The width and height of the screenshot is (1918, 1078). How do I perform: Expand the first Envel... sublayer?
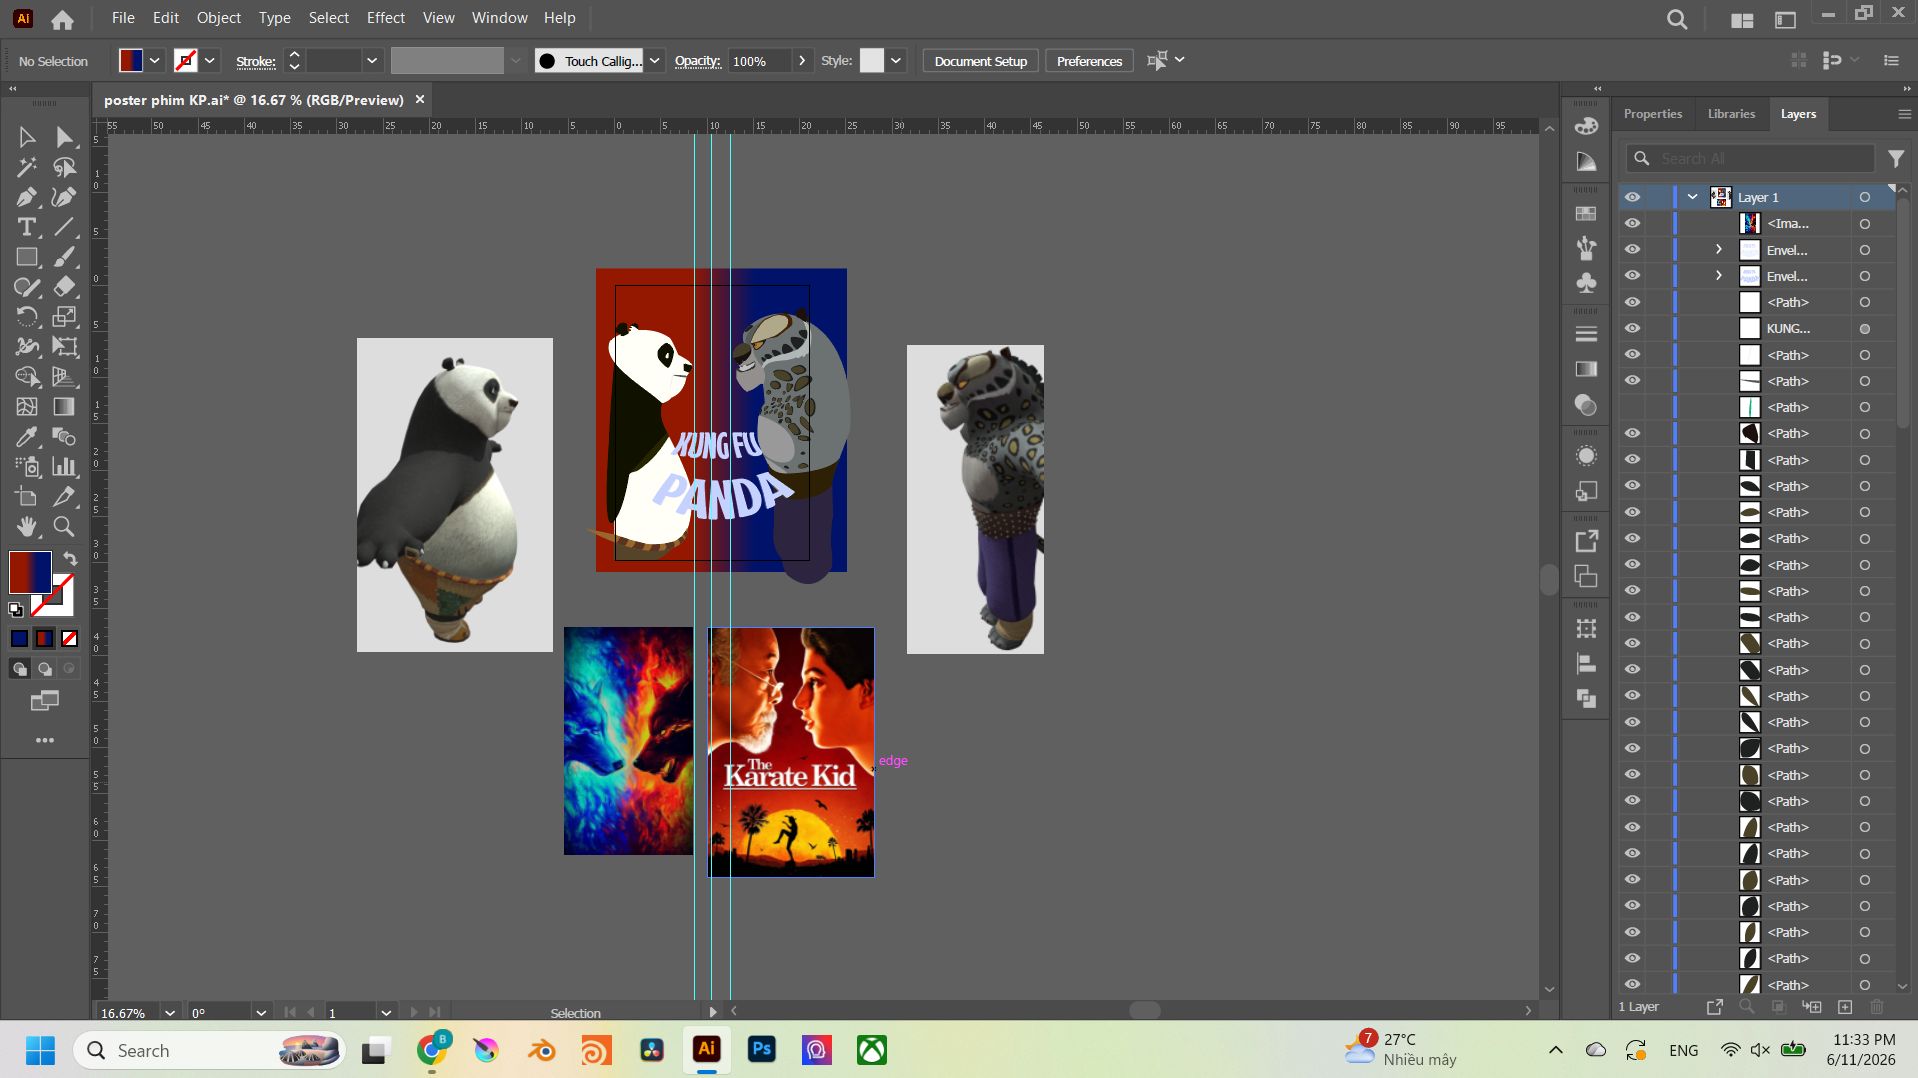tap(1719, 249)
